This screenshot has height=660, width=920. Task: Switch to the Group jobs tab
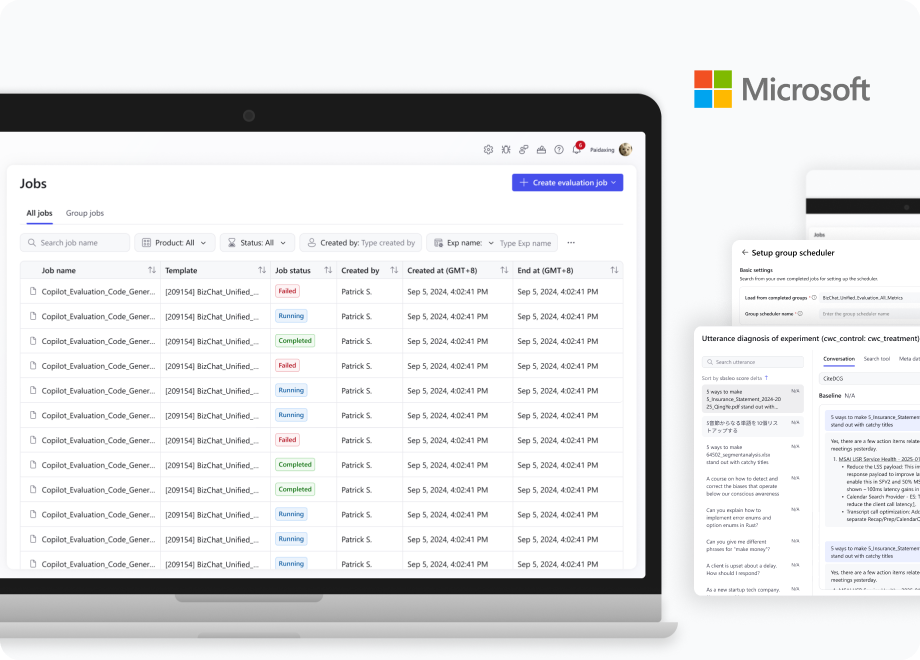click(x=85, y=213)
